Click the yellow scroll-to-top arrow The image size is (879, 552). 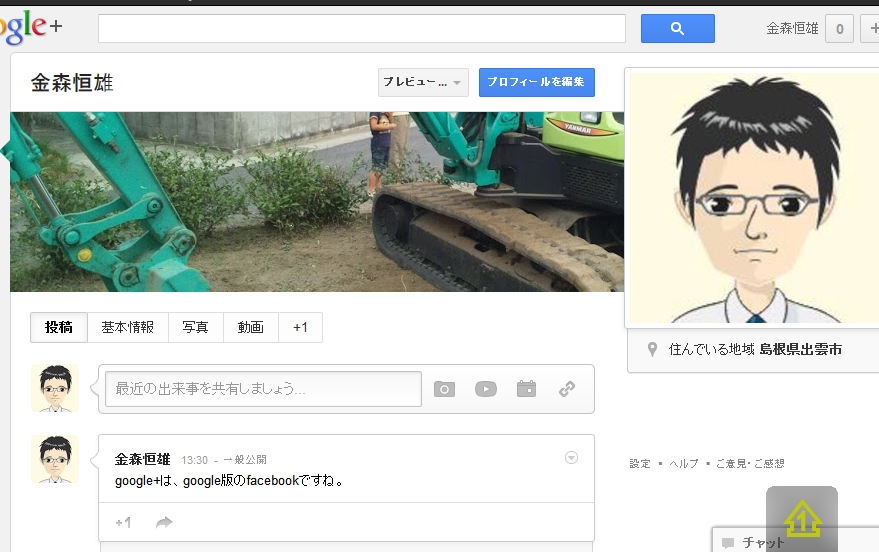click(x=801, y=518)
